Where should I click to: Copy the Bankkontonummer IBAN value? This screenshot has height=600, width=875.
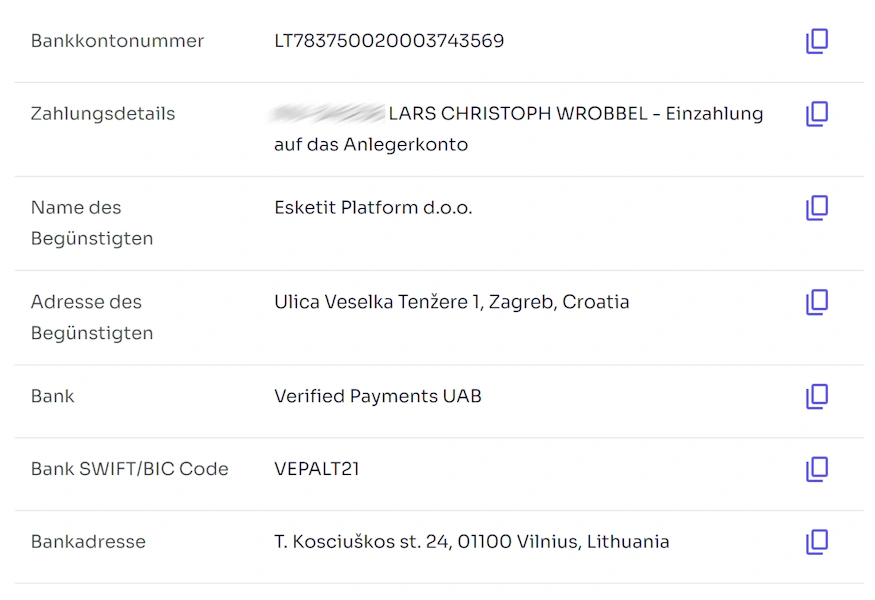pos(817,42)
